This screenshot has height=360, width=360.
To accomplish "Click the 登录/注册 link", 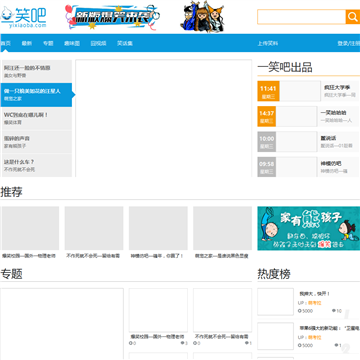I will coord(349,43).
